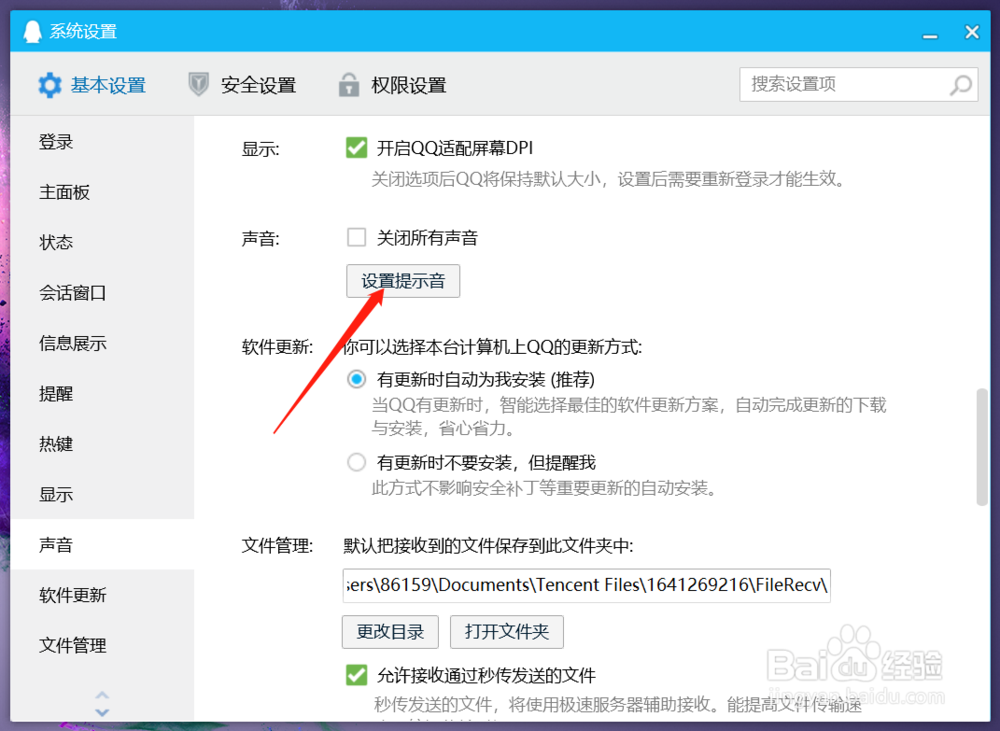Switch to 安全设置 tab

pyautogui.click(x=242, y=85)
